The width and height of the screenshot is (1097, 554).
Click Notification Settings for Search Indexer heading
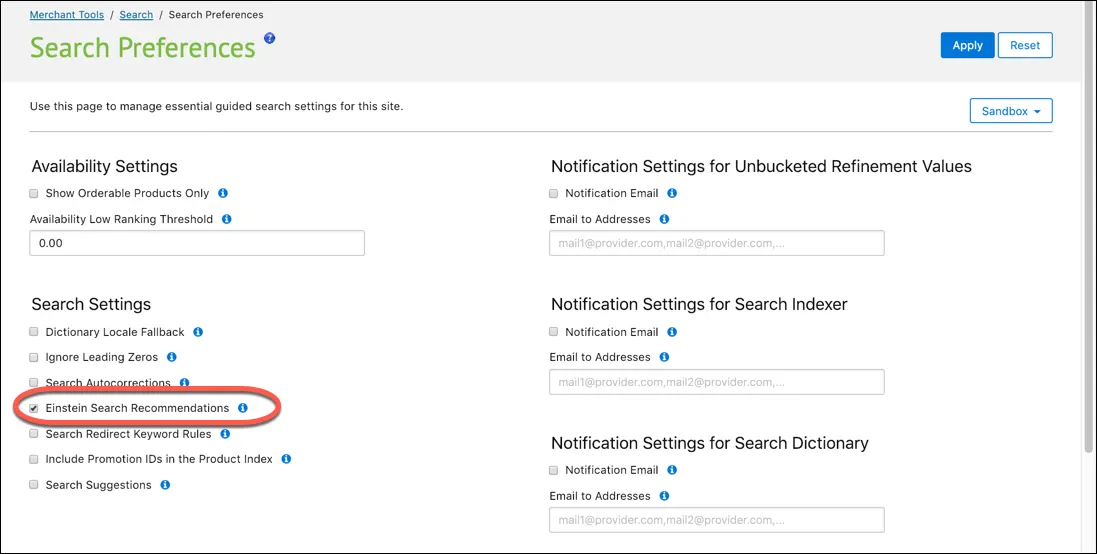pos(699,304)
